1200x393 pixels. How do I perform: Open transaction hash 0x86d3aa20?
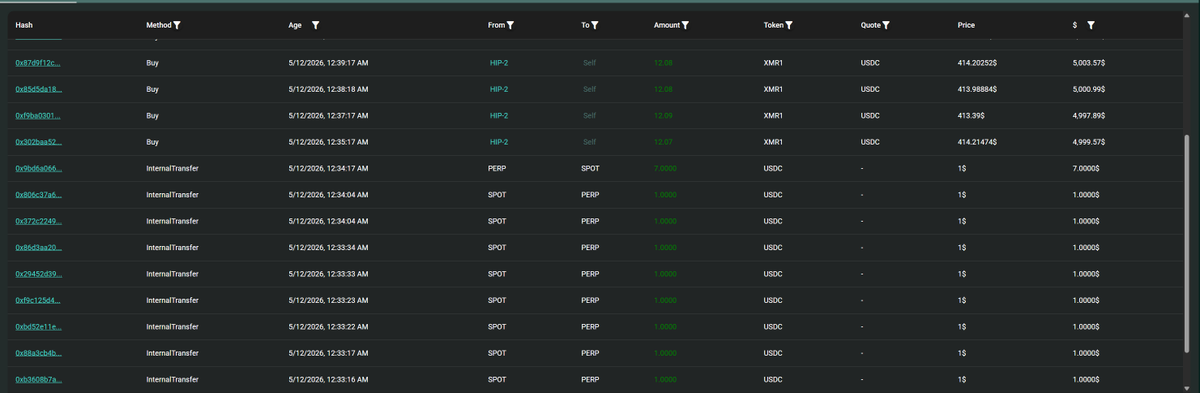click(x=38, y=247)
